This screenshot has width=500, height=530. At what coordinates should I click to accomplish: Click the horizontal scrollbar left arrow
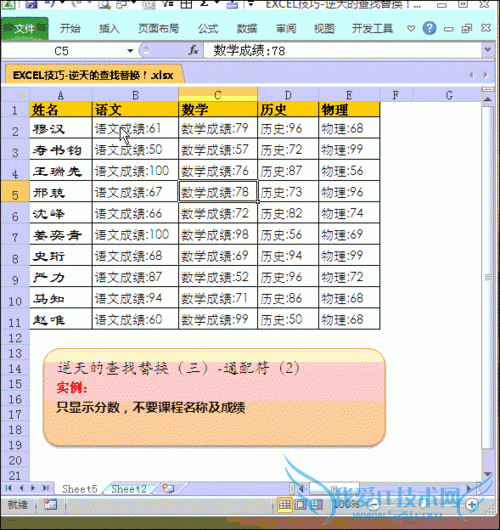click(302, 488)
